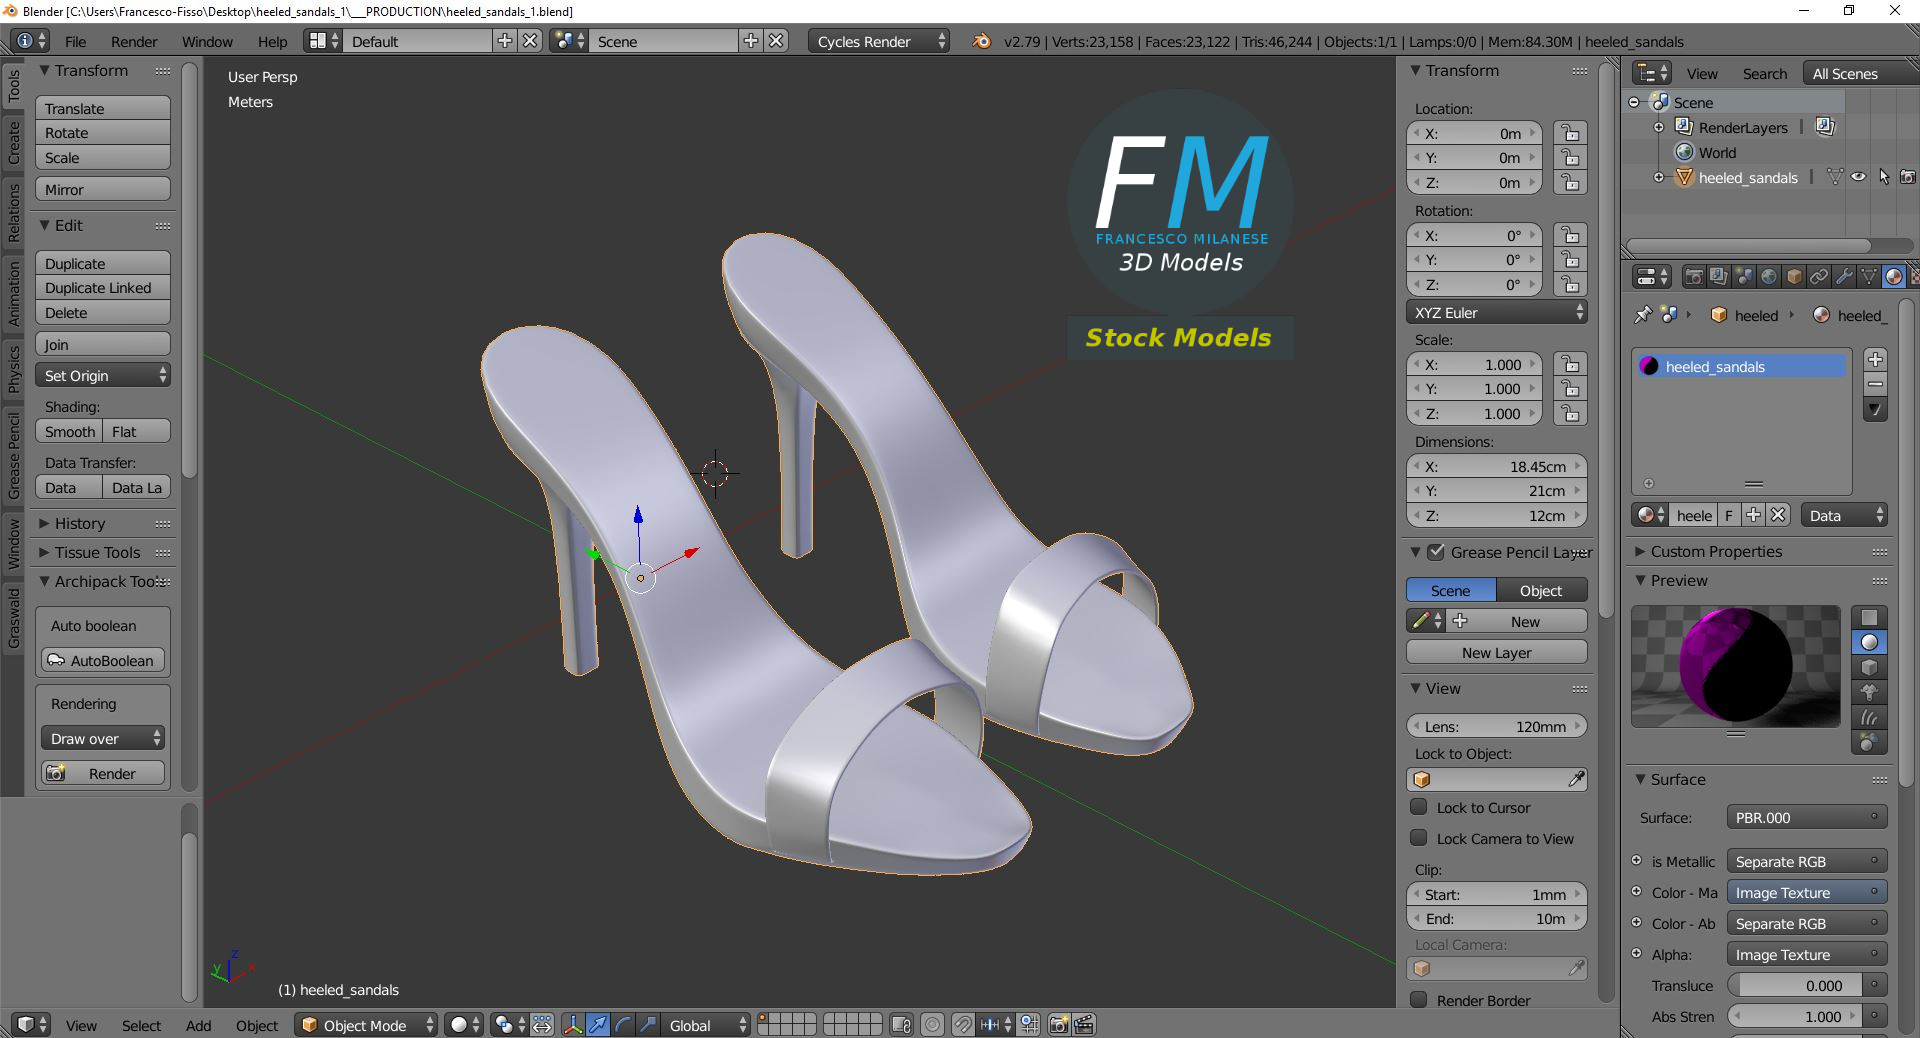Open the Window menu
This screenshot has width=1920, height=1038.
(x=207, y=41)
